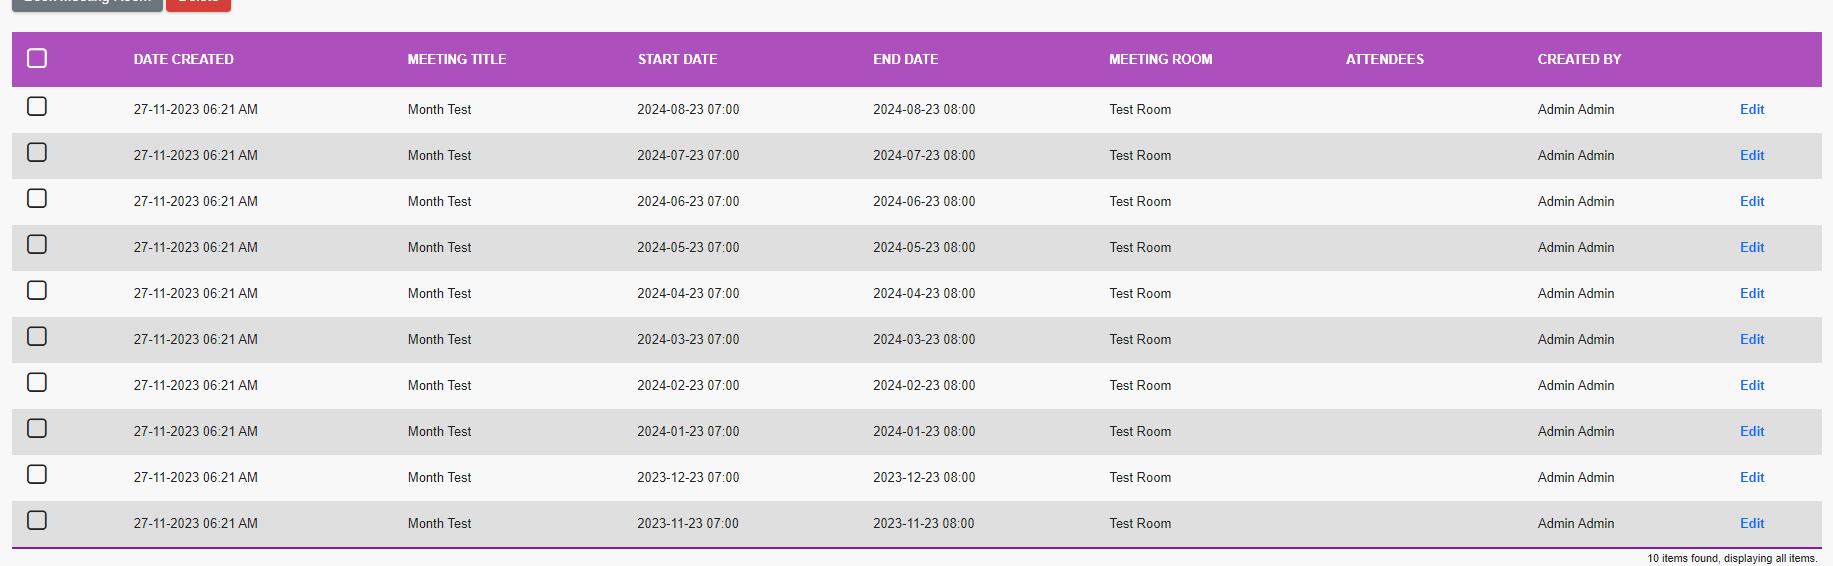Open Edit link for 2023-11-23 meeting
The width and height of the screenshot is (1833, 566).
1752,523
